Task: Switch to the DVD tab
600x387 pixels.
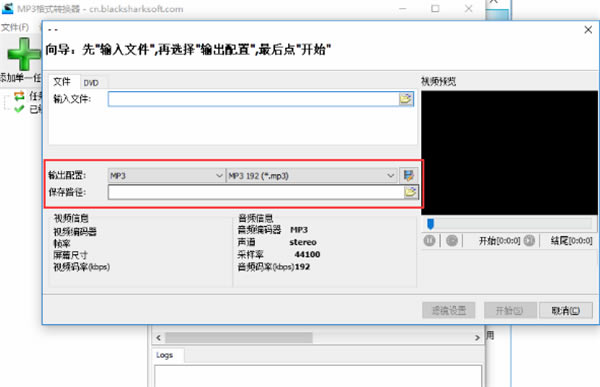Action: 91,83
